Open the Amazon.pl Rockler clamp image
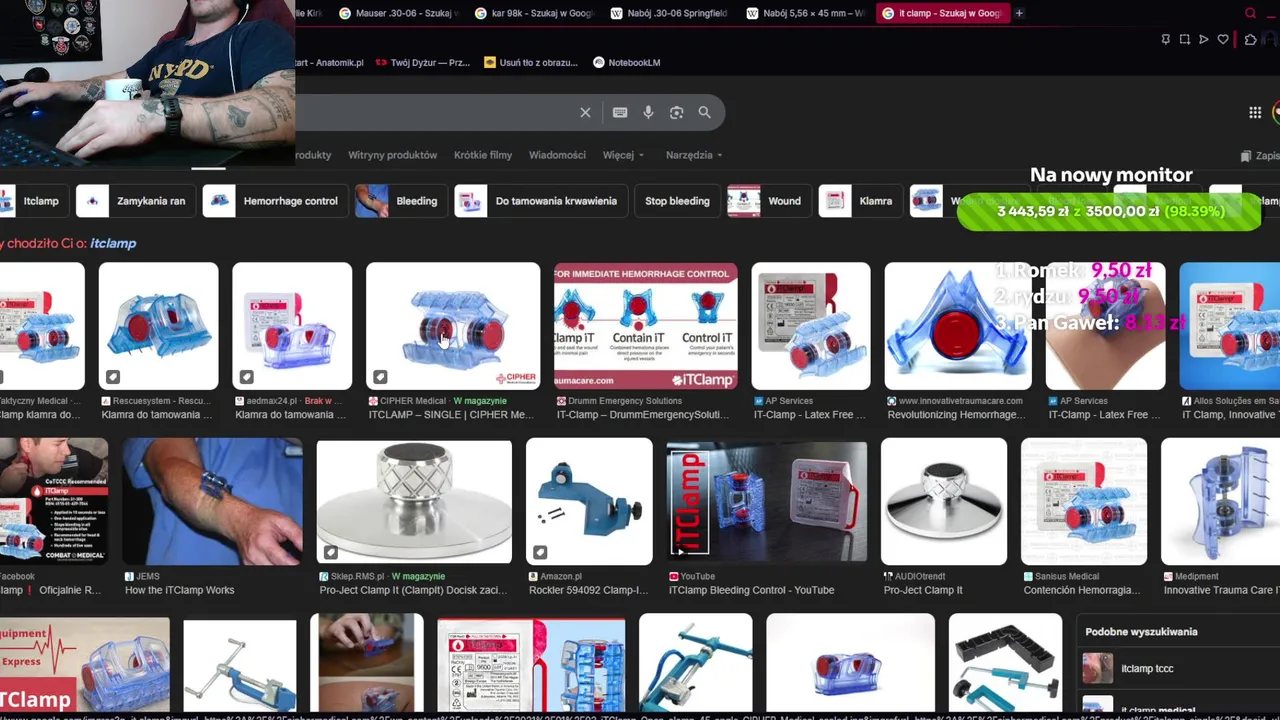The image size is (1280, 720). tap(589, 501)
